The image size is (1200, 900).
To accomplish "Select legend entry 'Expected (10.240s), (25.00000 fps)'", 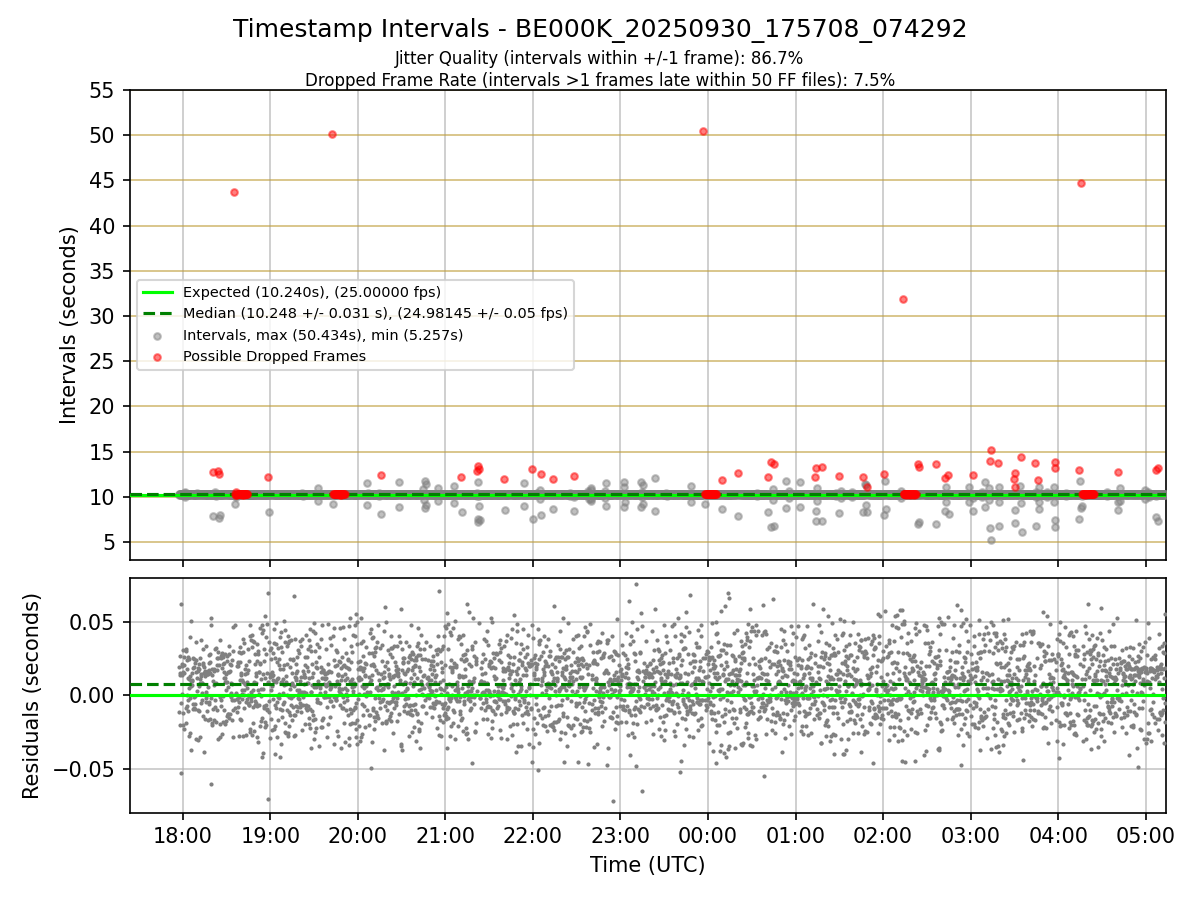I will 312,292.
